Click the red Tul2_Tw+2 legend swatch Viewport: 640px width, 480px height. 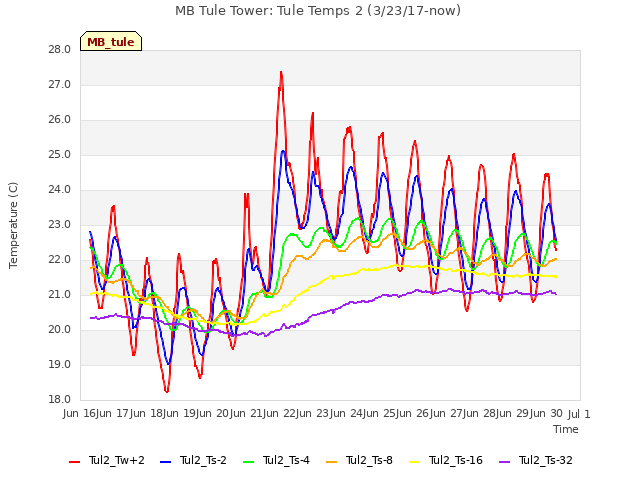(x=75, y=462)
